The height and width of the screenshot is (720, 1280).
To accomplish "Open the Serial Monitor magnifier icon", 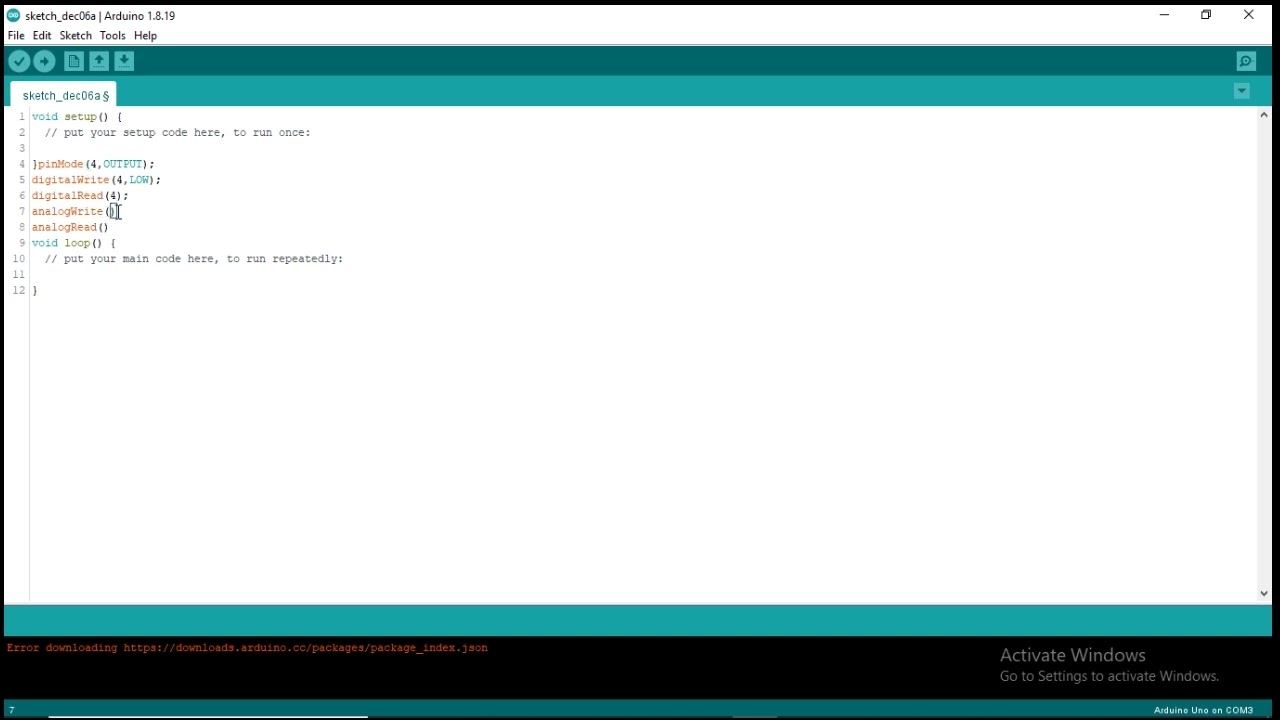I will 1246,62.
